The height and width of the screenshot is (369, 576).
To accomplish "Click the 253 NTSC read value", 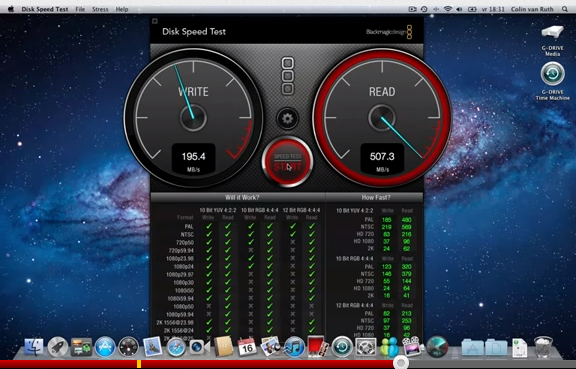I will click(406, 321).
